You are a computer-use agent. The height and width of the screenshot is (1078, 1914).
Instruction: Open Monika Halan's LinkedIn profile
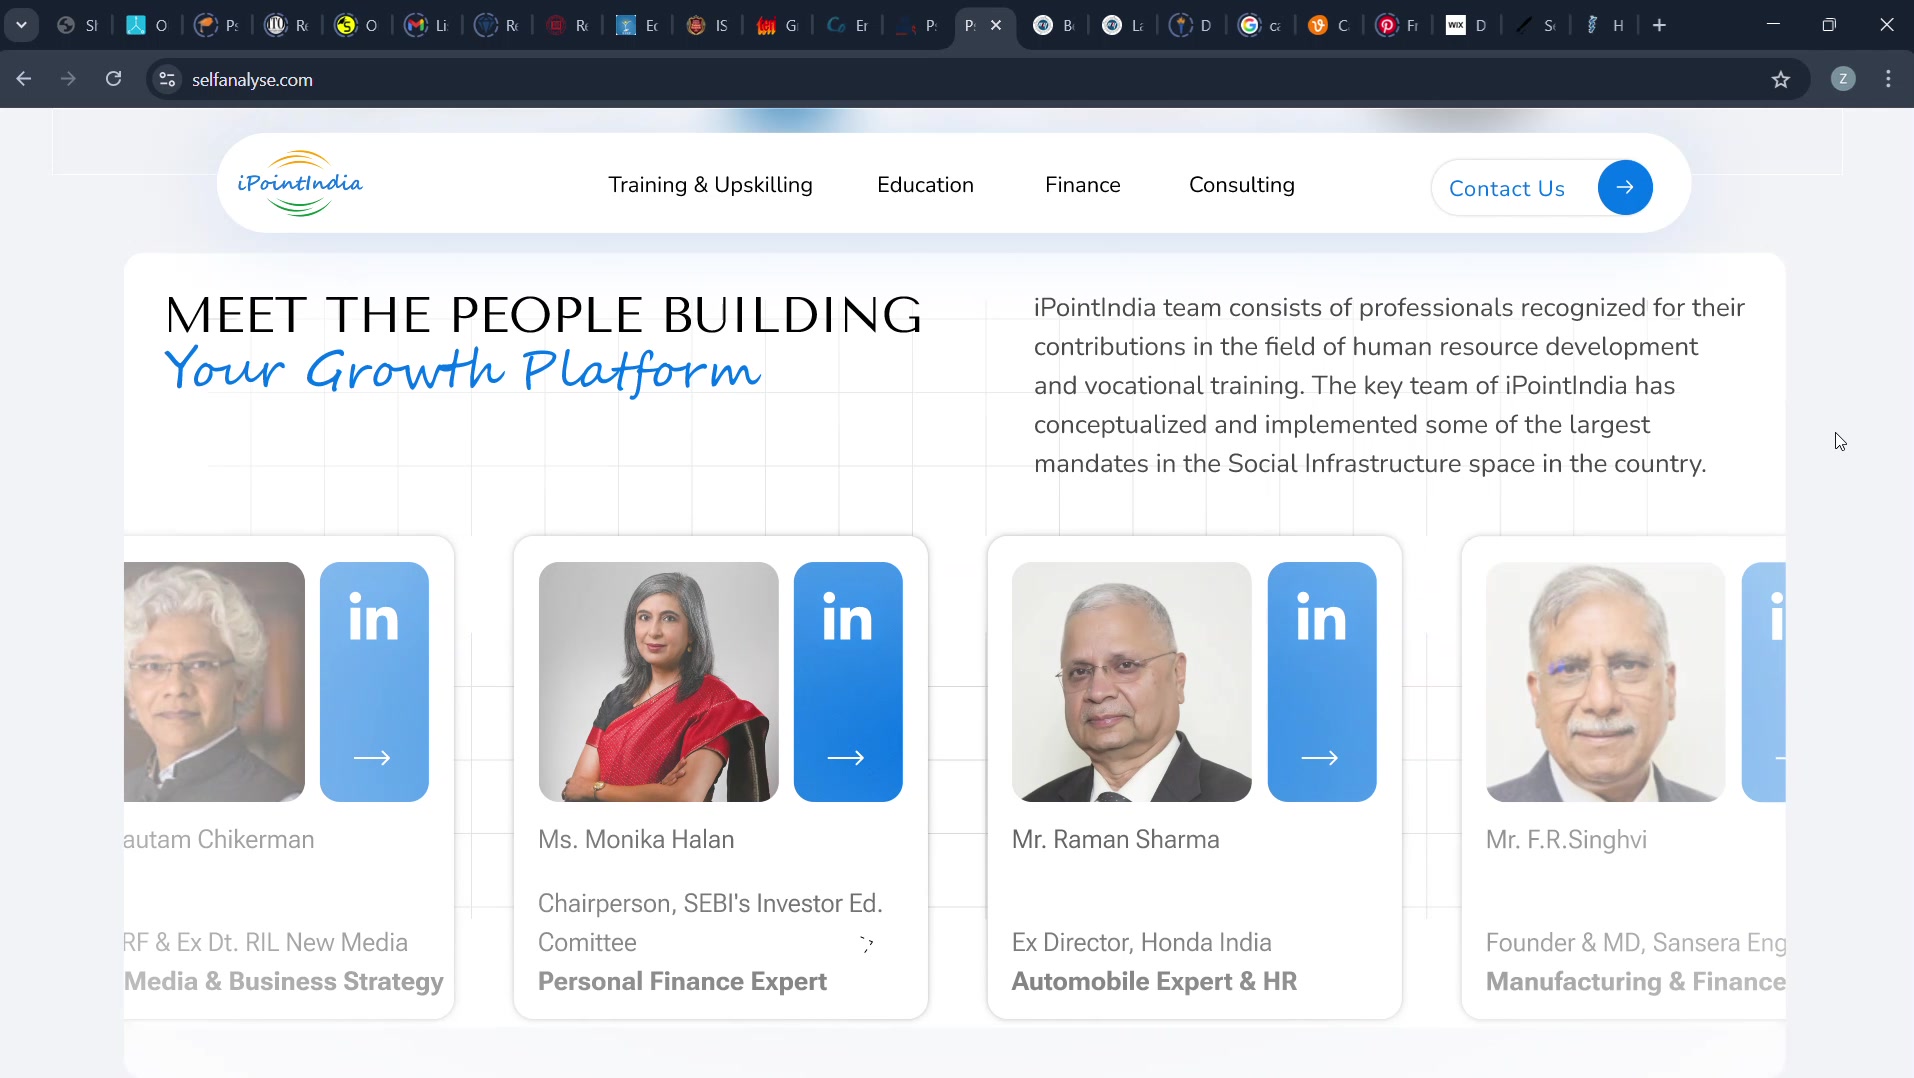pos(848,682)
